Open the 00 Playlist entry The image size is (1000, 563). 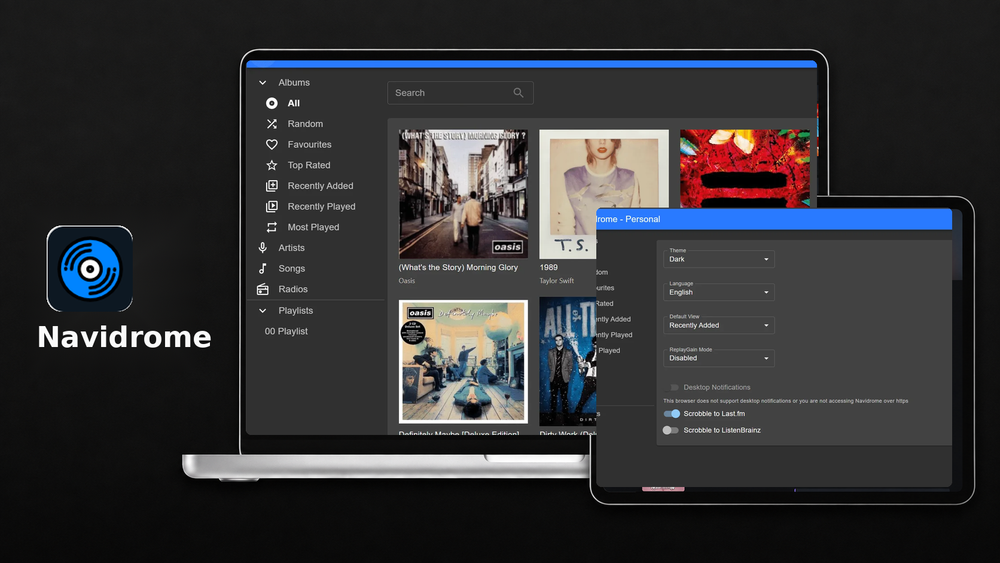286,332
